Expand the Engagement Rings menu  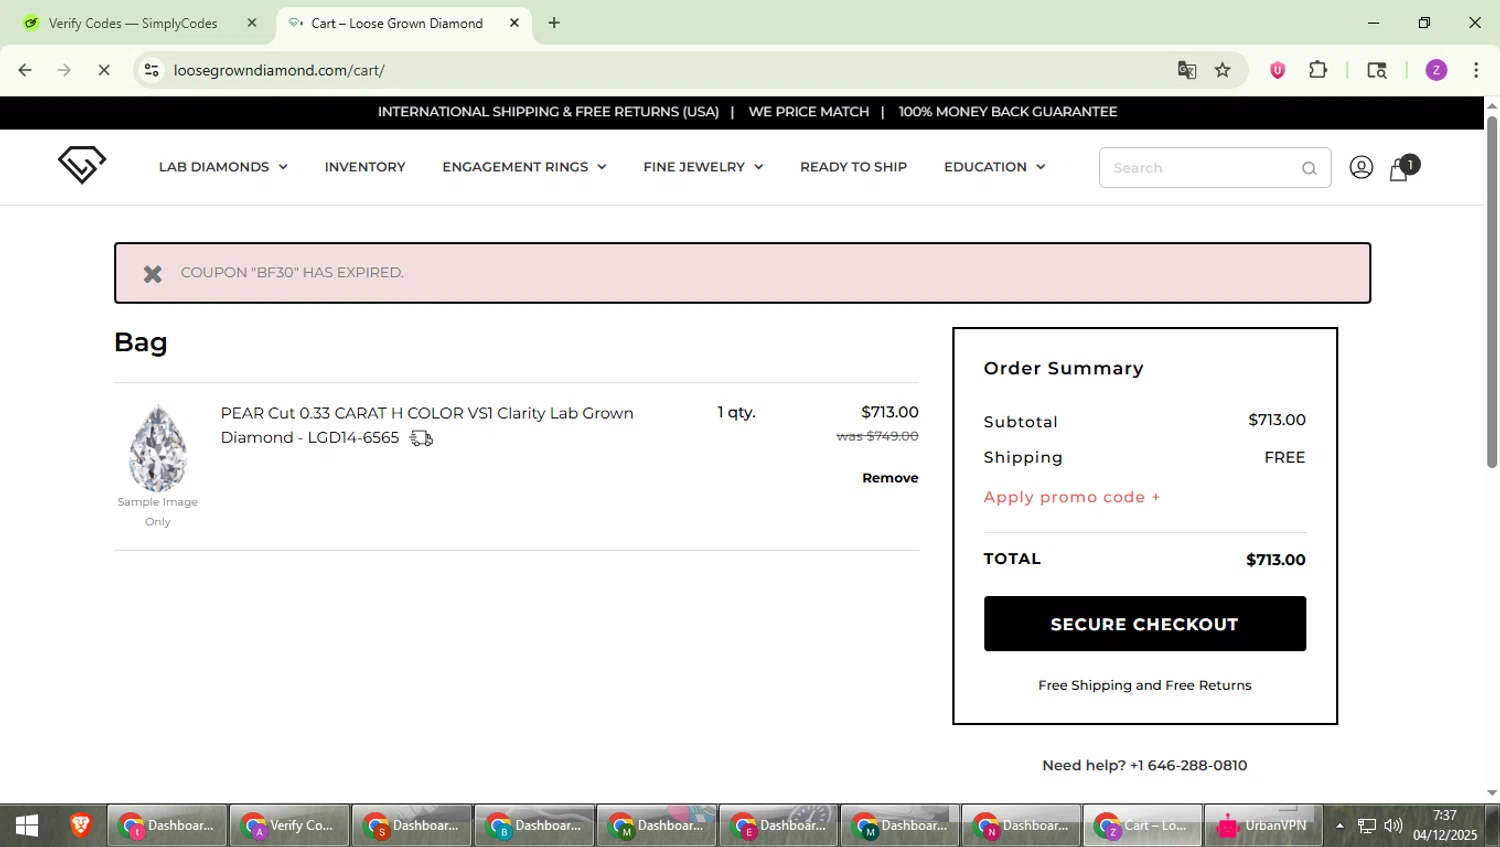[x=524, y=167]
